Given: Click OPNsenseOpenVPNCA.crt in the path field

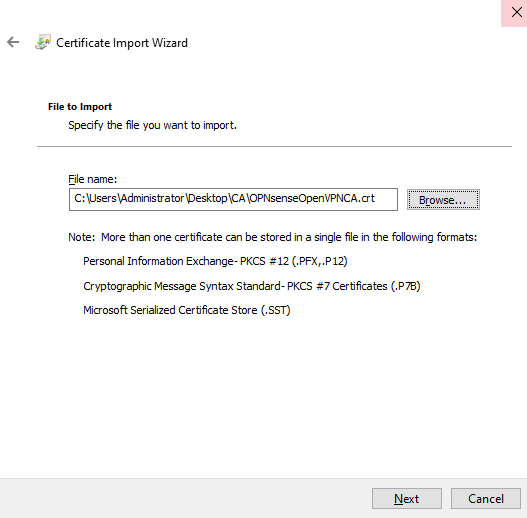Looking at the screenshot, I should coord(312,198).
